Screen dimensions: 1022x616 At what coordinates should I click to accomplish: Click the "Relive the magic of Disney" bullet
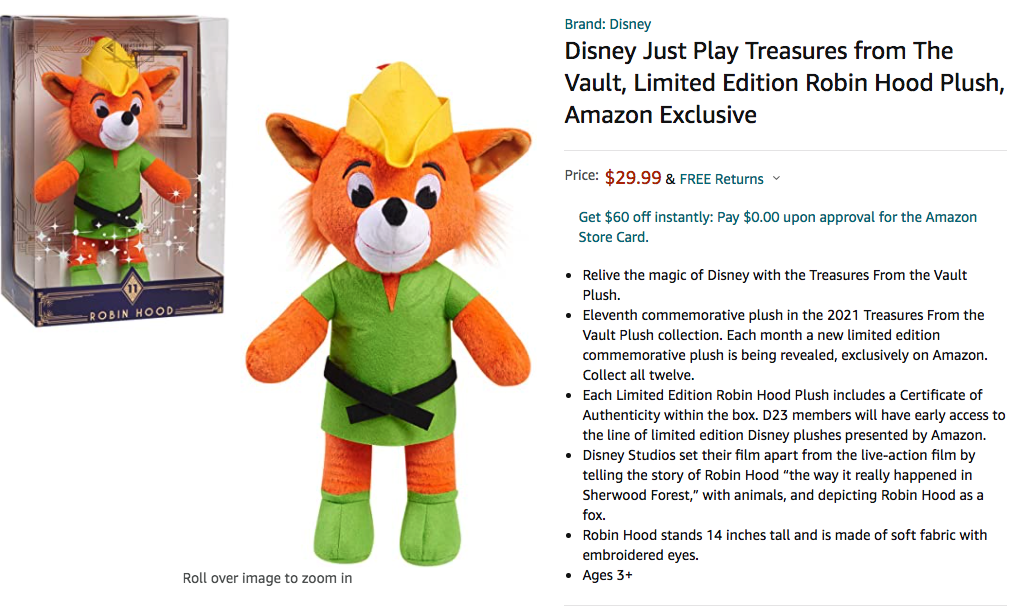pos(775,285)
